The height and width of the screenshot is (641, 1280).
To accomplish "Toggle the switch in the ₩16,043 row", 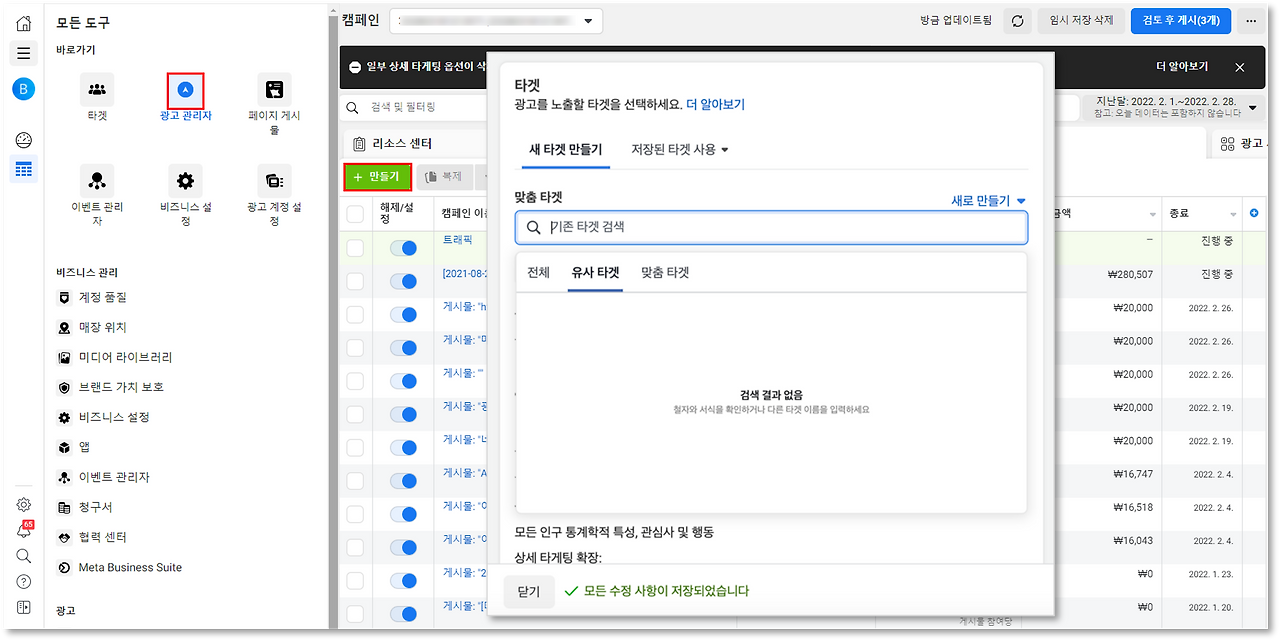I will coord(403,547).
